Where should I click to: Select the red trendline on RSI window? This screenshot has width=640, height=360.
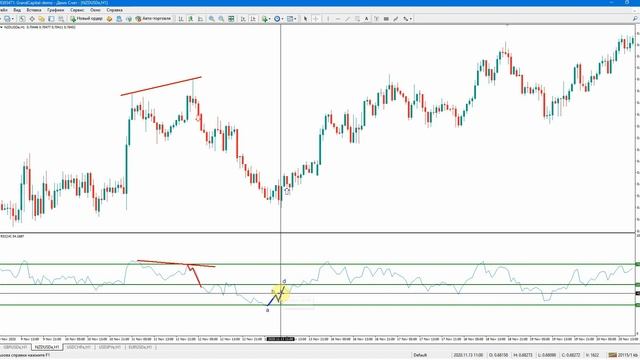(176, 264)
